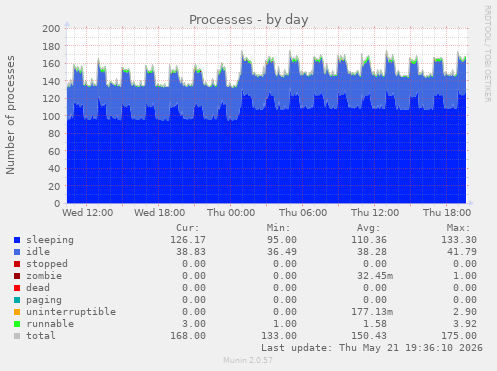Click idle maximum value 41.79
This screenshot has width=497, height=371.
[x=462, y=252]
